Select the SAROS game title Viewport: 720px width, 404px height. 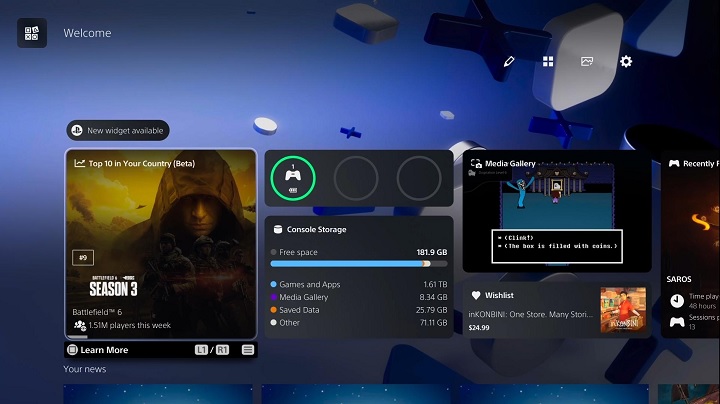[x=679, y=279]
